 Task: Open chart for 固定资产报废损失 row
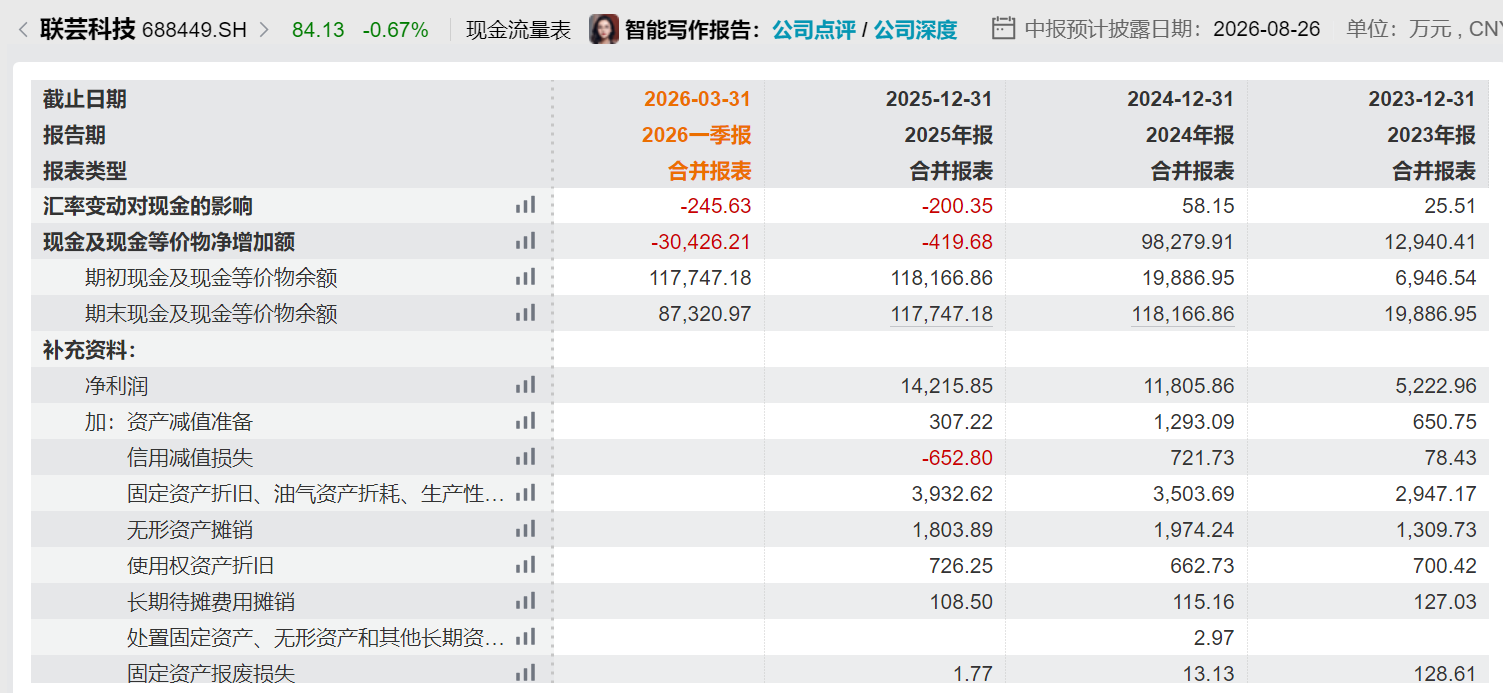pyautogui.click(x=525, y=673)
